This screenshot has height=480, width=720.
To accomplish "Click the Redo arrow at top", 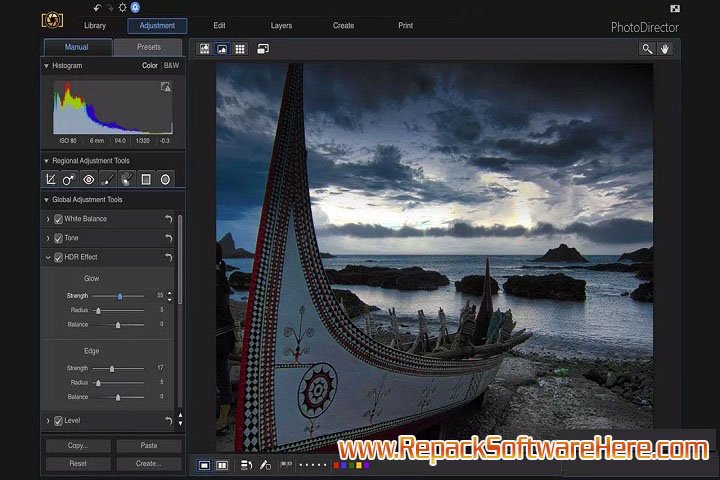I will [110, 8].
